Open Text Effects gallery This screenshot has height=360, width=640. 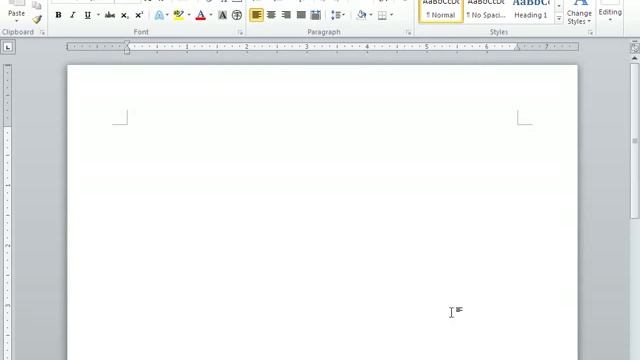click(x=159, y=15)
